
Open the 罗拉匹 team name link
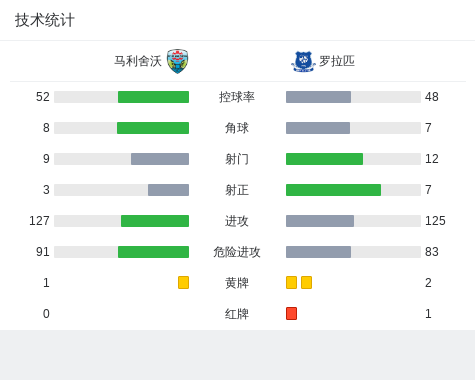(x=337, y=61)
